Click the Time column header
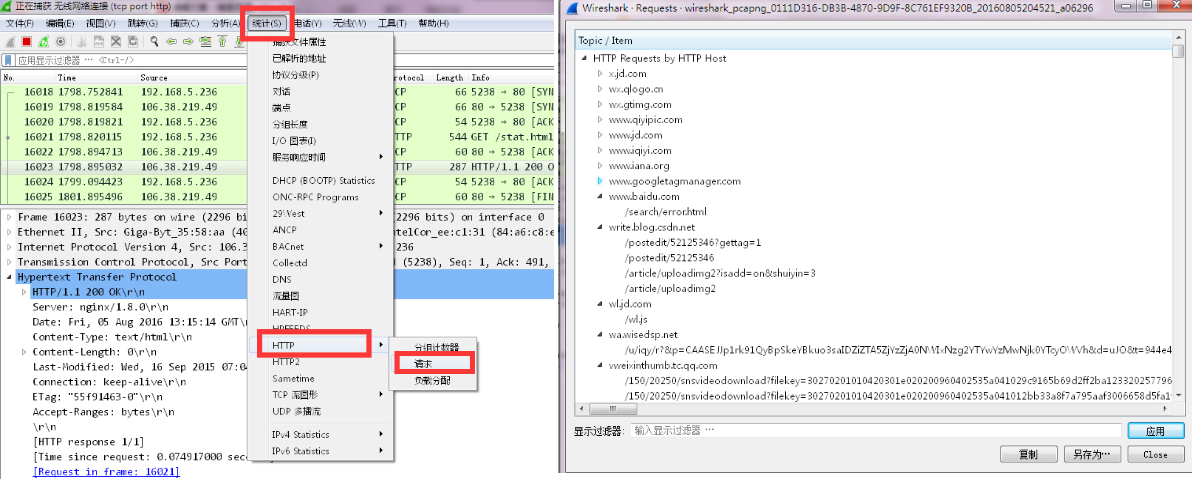This screenshot has height=489, width=1199. [x=67, y=77]
